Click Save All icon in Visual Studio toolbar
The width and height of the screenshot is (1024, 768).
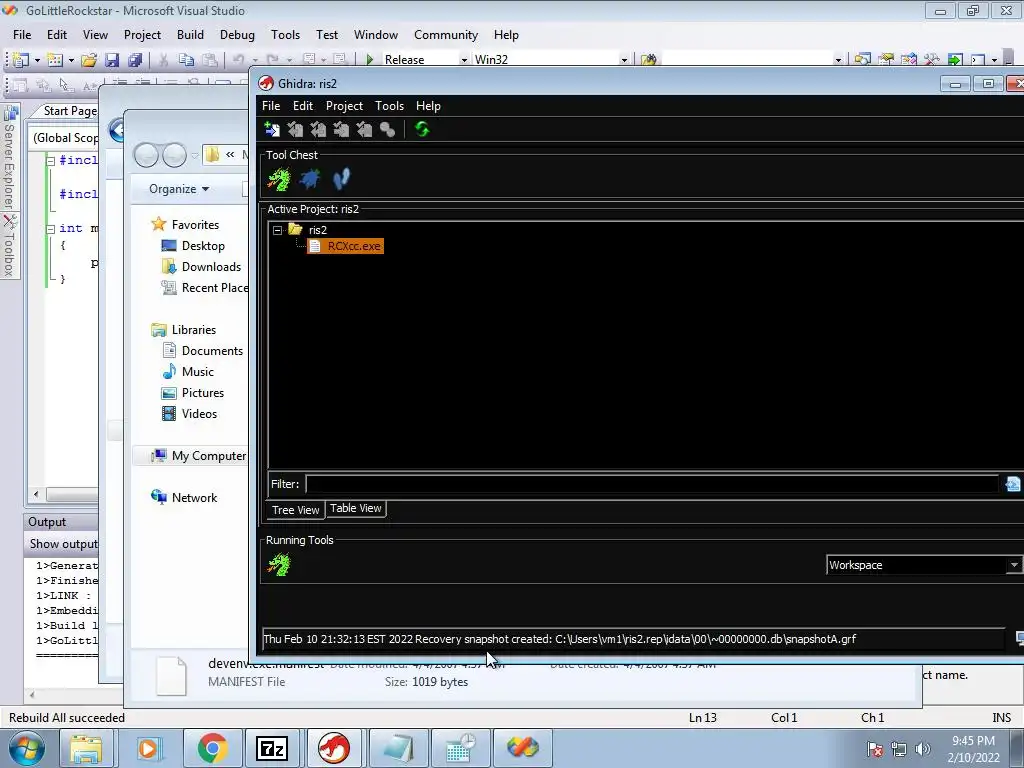click(135, 59)
